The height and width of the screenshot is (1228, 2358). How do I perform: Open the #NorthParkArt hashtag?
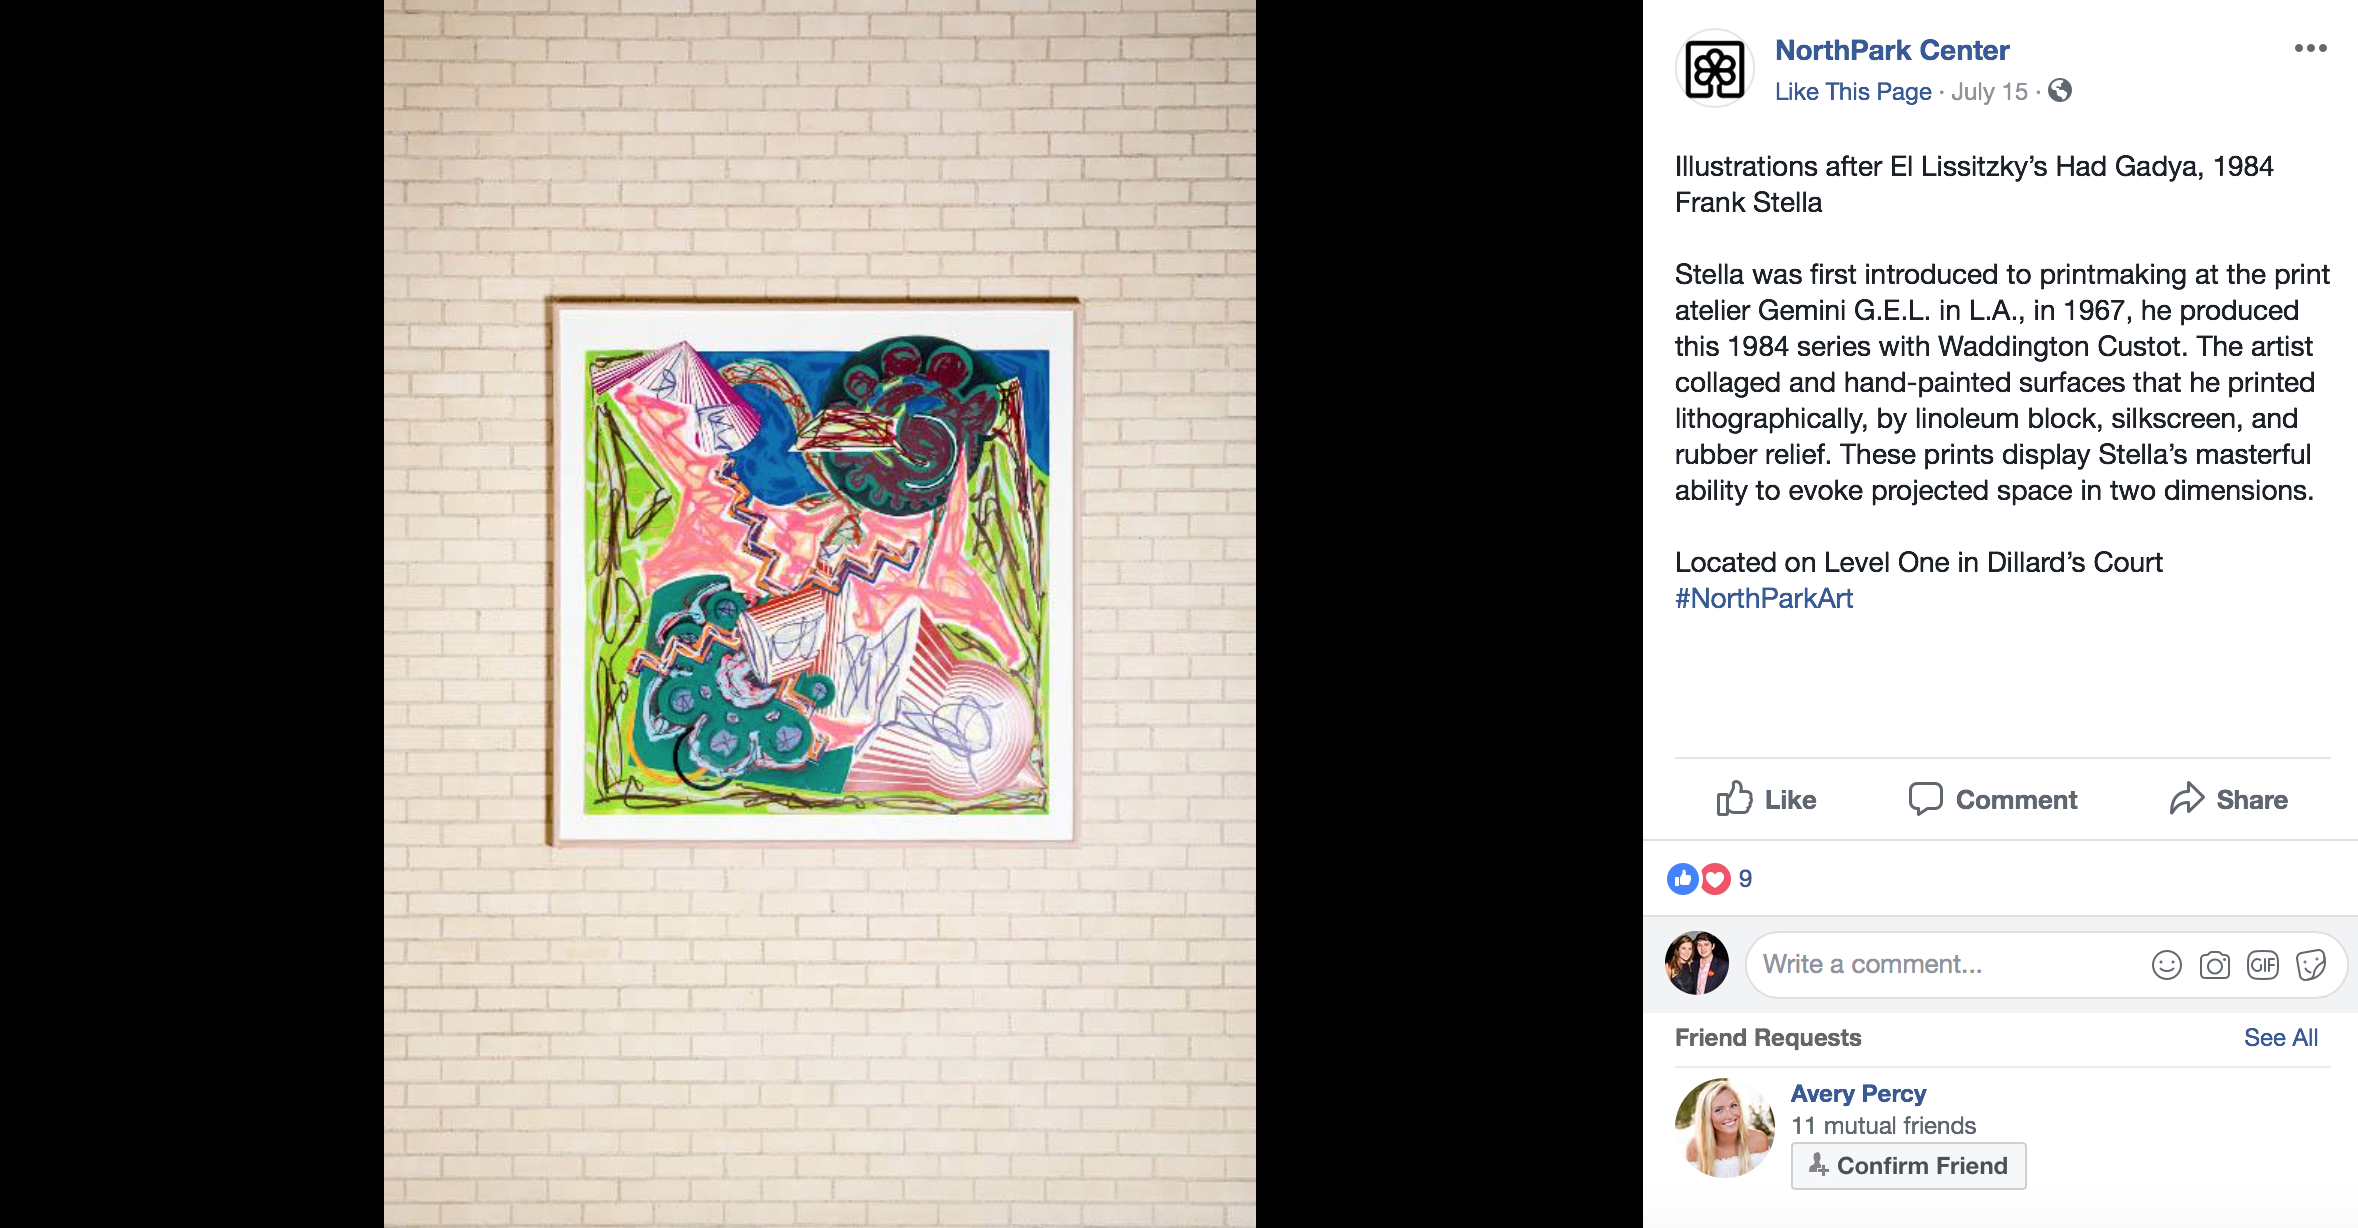1764,599
